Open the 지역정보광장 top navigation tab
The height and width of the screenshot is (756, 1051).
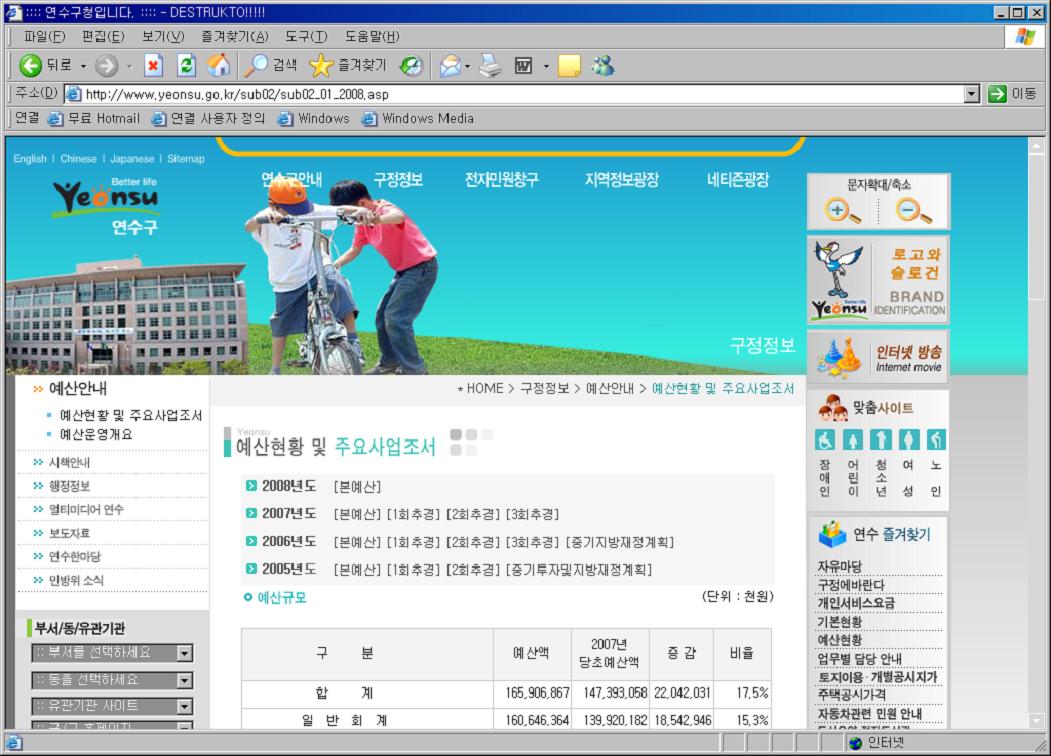click(621, 179)
